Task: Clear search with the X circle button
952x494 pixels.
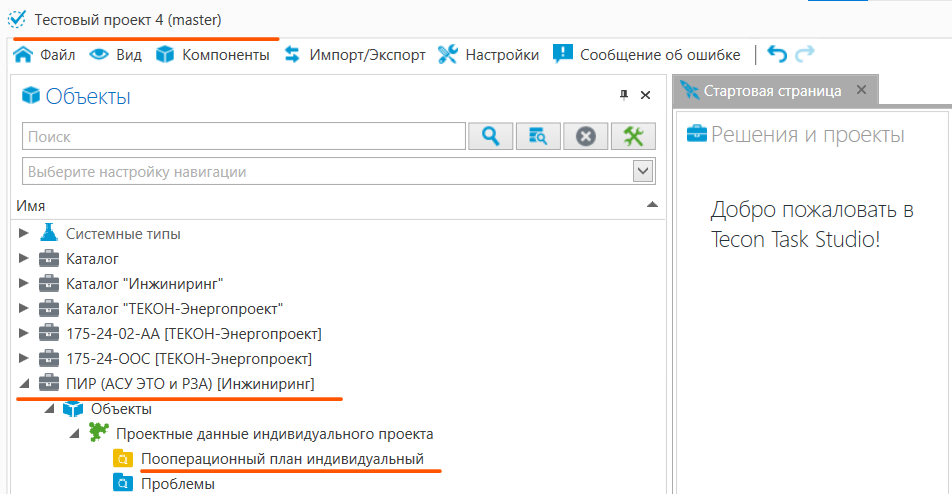Action: 586,137
